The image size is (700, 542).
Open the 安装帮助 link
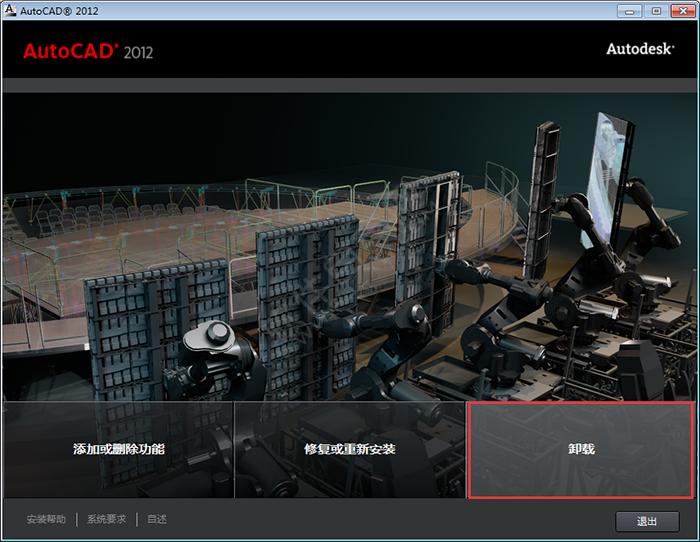[x=46, y=519]
